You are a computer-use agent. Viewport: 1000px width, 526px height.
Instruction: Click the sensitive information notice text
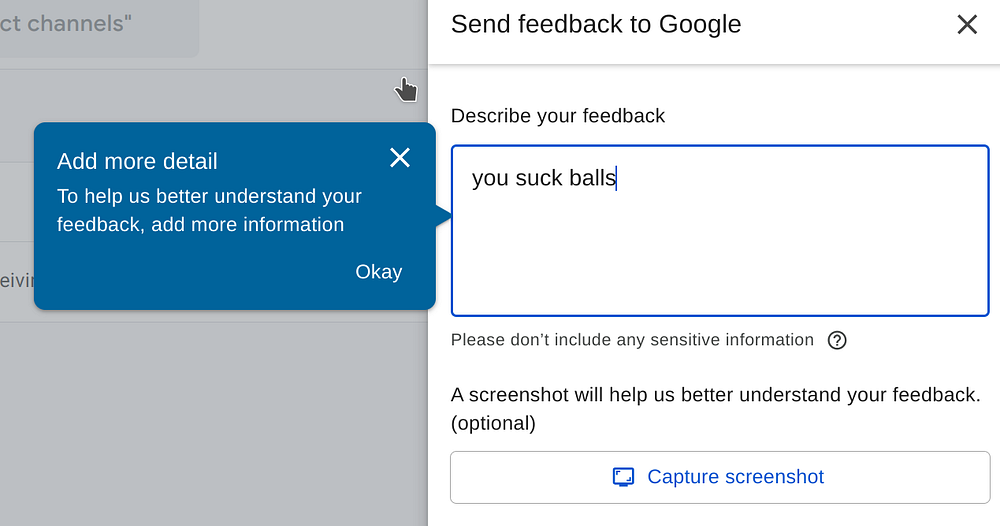(632, 340)
